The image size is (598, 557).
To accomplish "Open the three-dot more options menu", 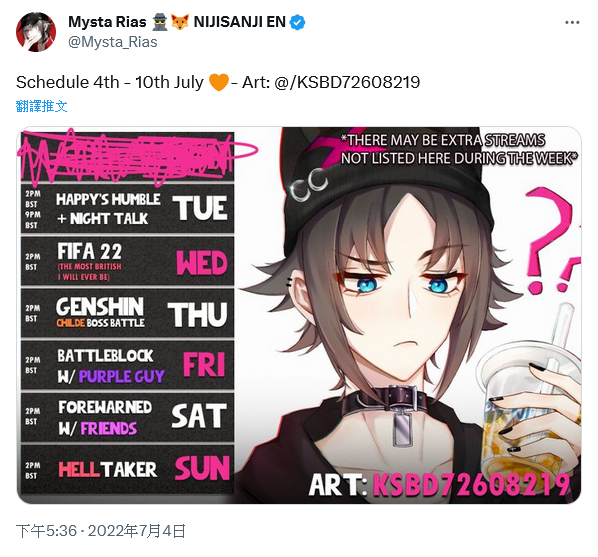I will 572,23.
